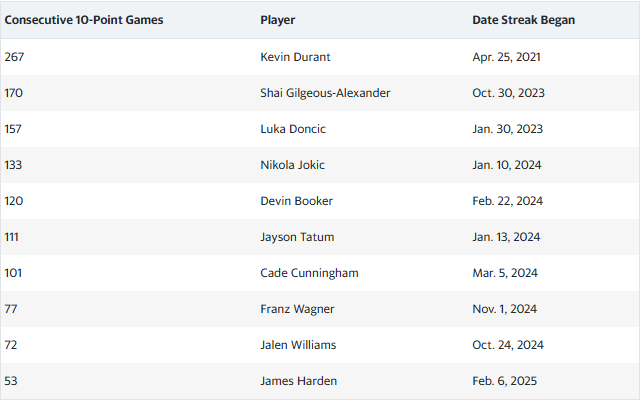Select Cade Cunningham in the table

309,273
